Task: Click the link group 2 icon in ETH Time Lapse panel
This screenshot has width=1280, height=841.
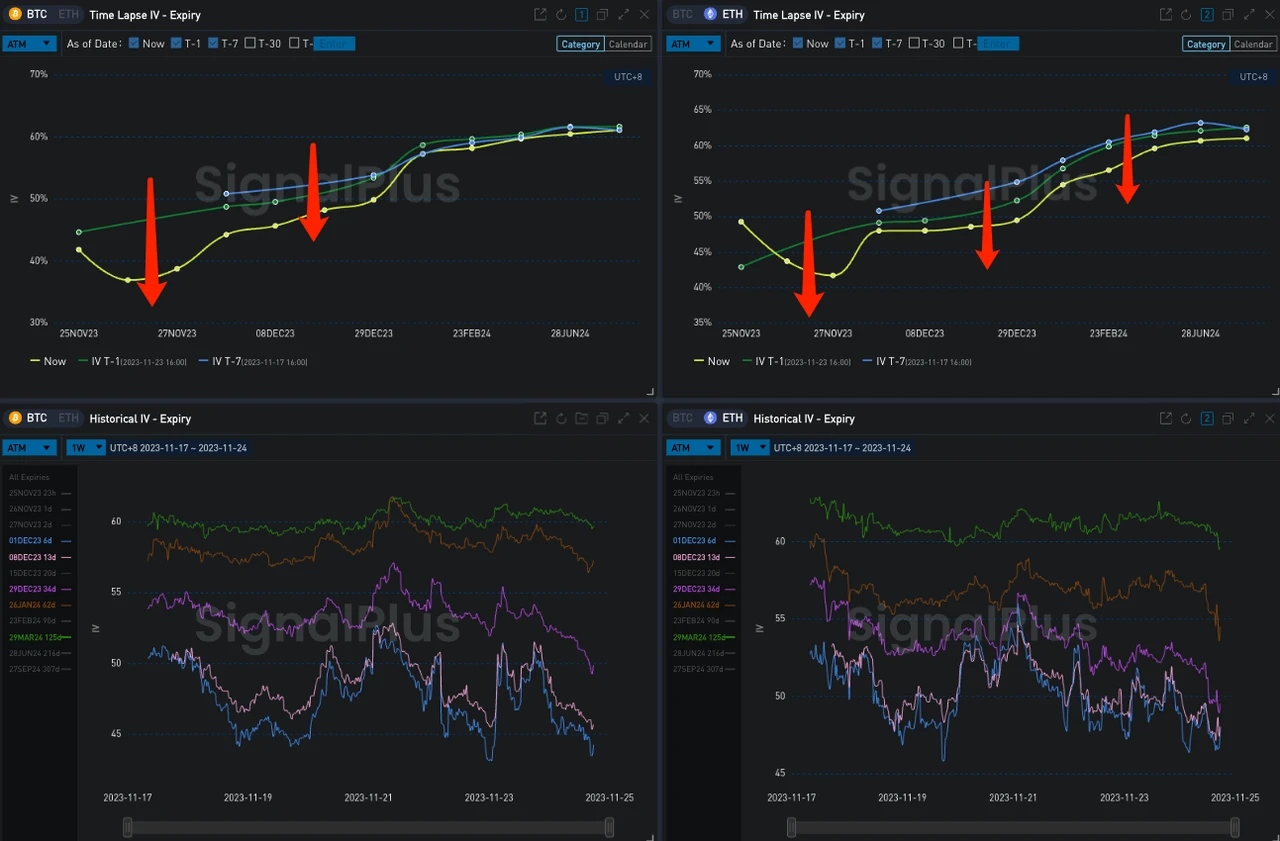Action: pos(1207,15)
